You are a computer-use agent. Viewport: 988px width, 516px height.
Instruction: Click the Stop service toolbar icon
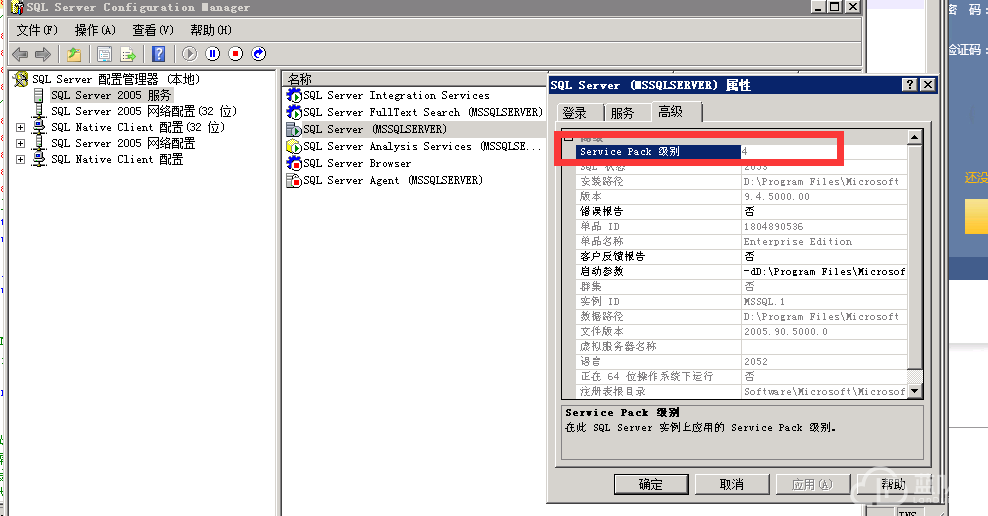236,54
